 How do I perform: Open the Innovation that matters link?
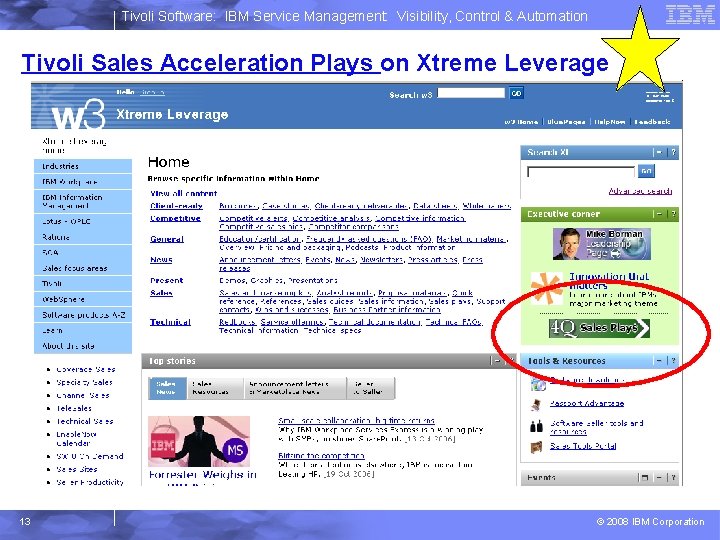click(x=608, y=281)
